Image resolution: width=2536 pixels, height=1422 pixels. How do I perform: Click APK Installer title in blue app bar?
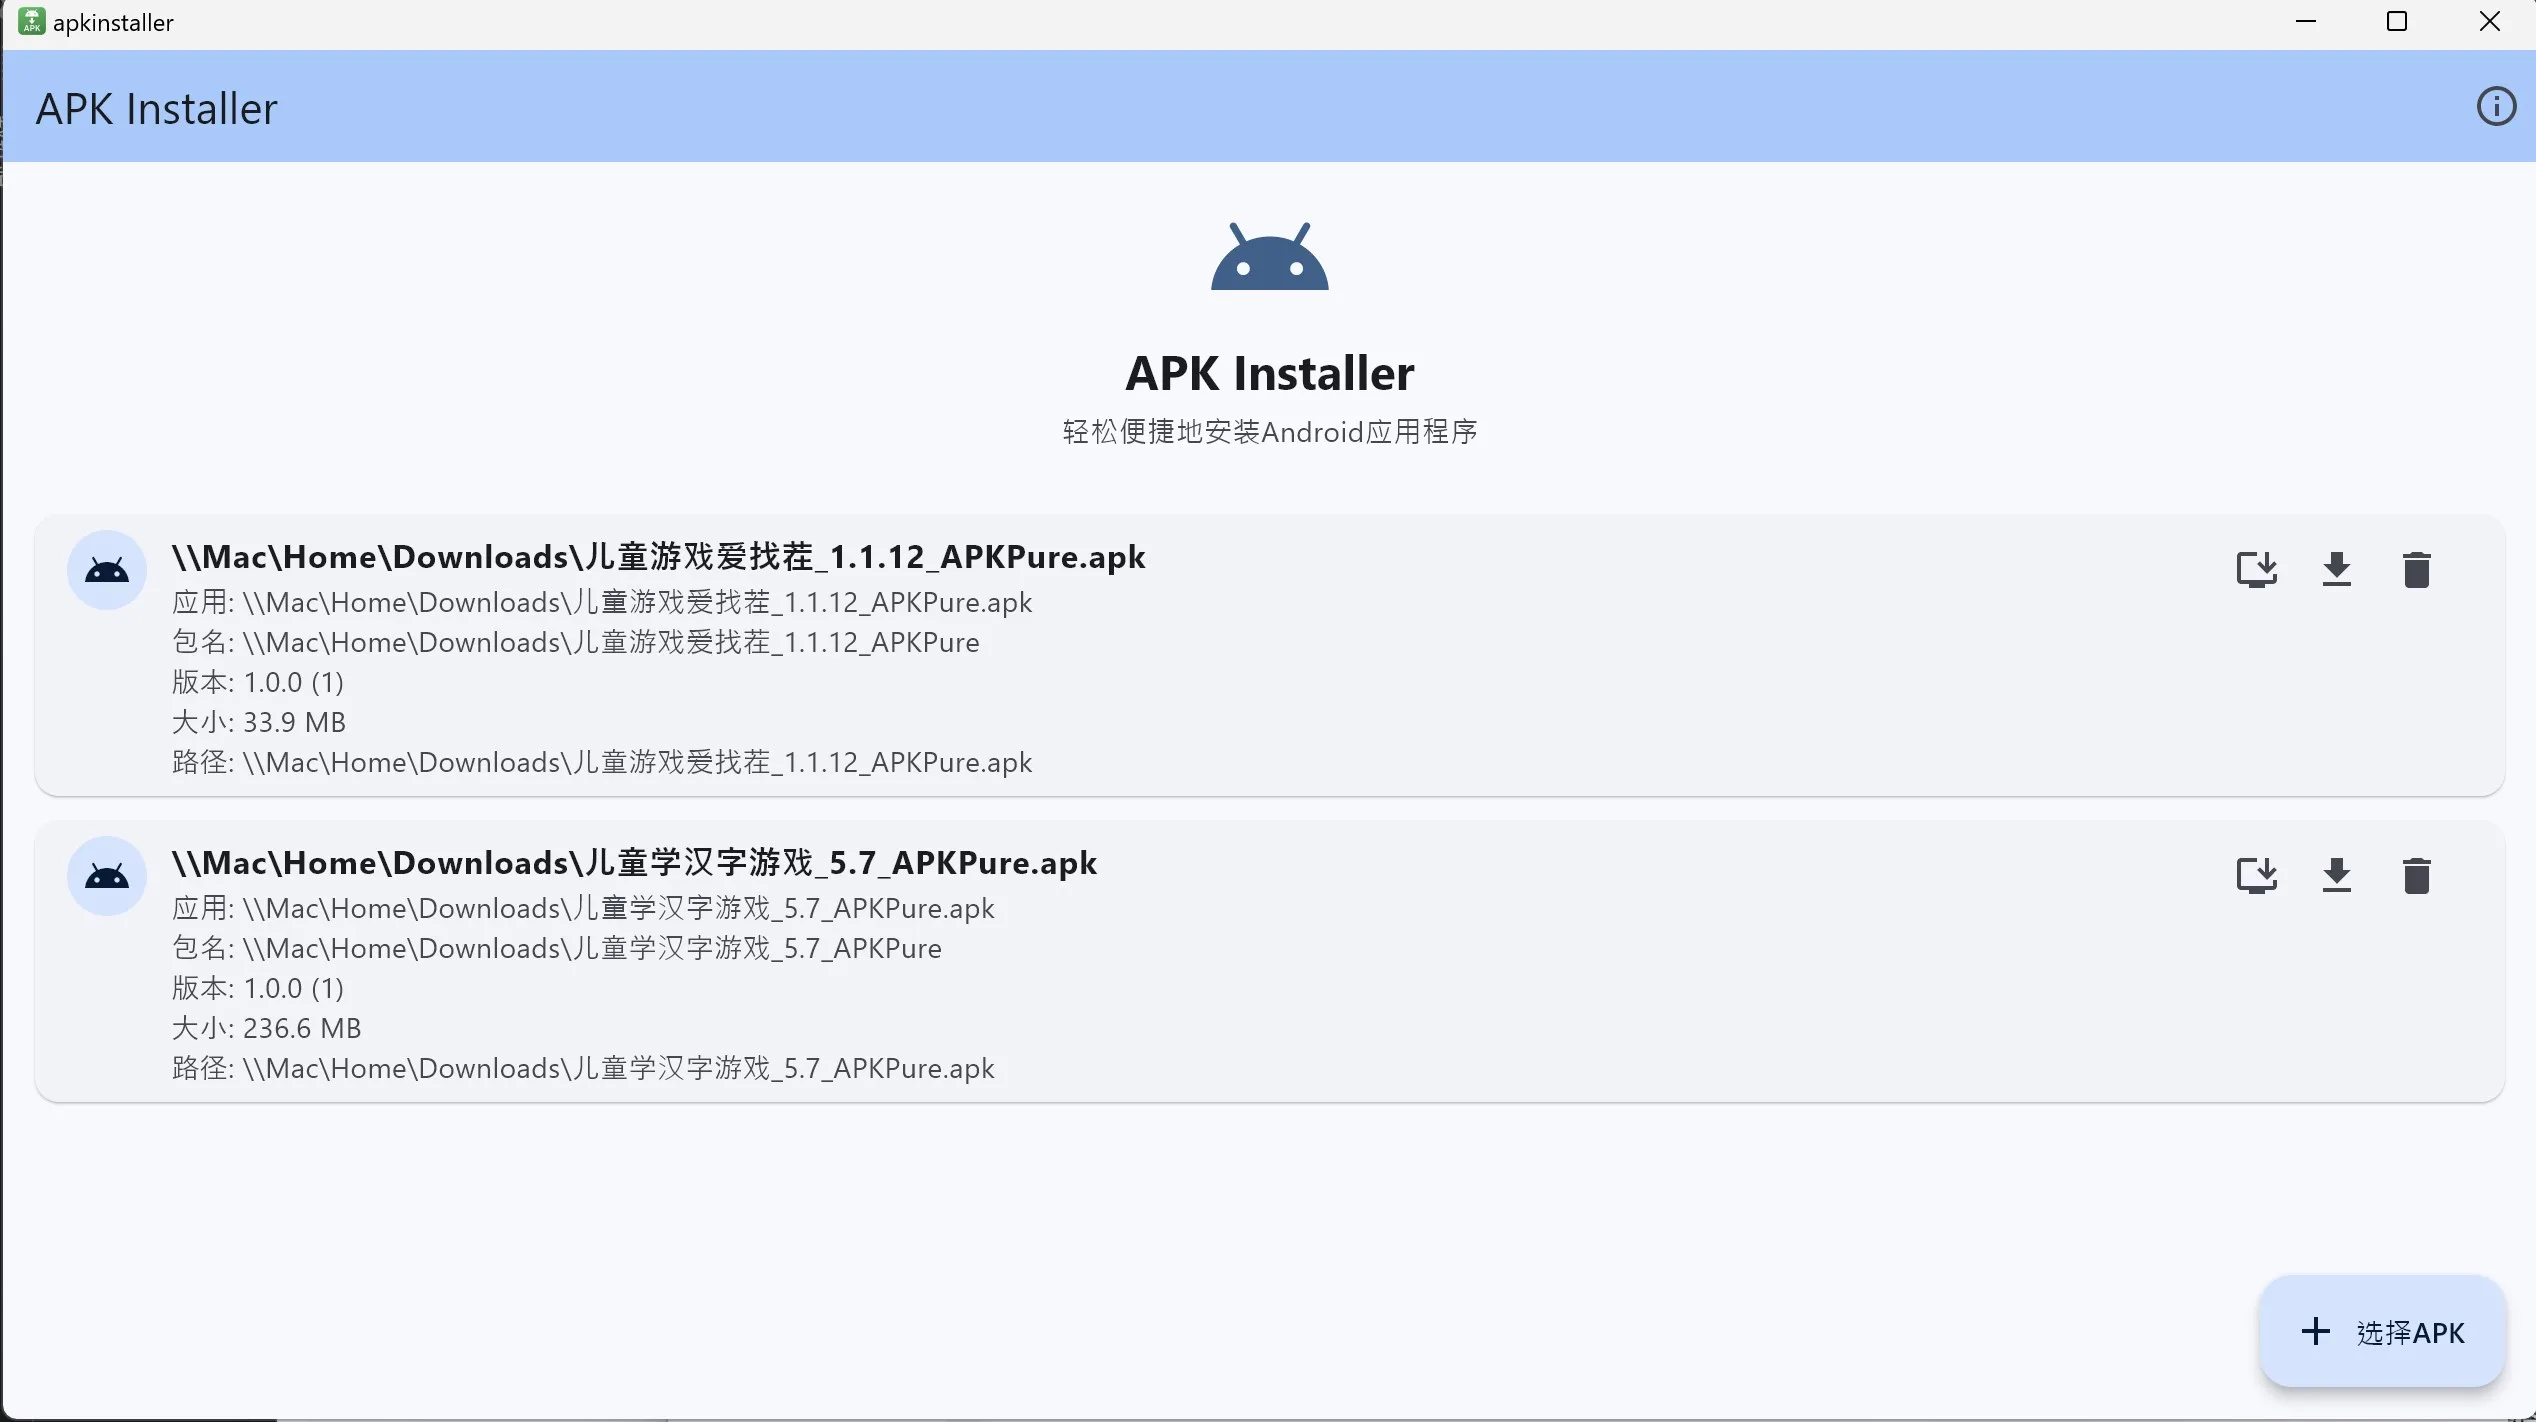157,109
